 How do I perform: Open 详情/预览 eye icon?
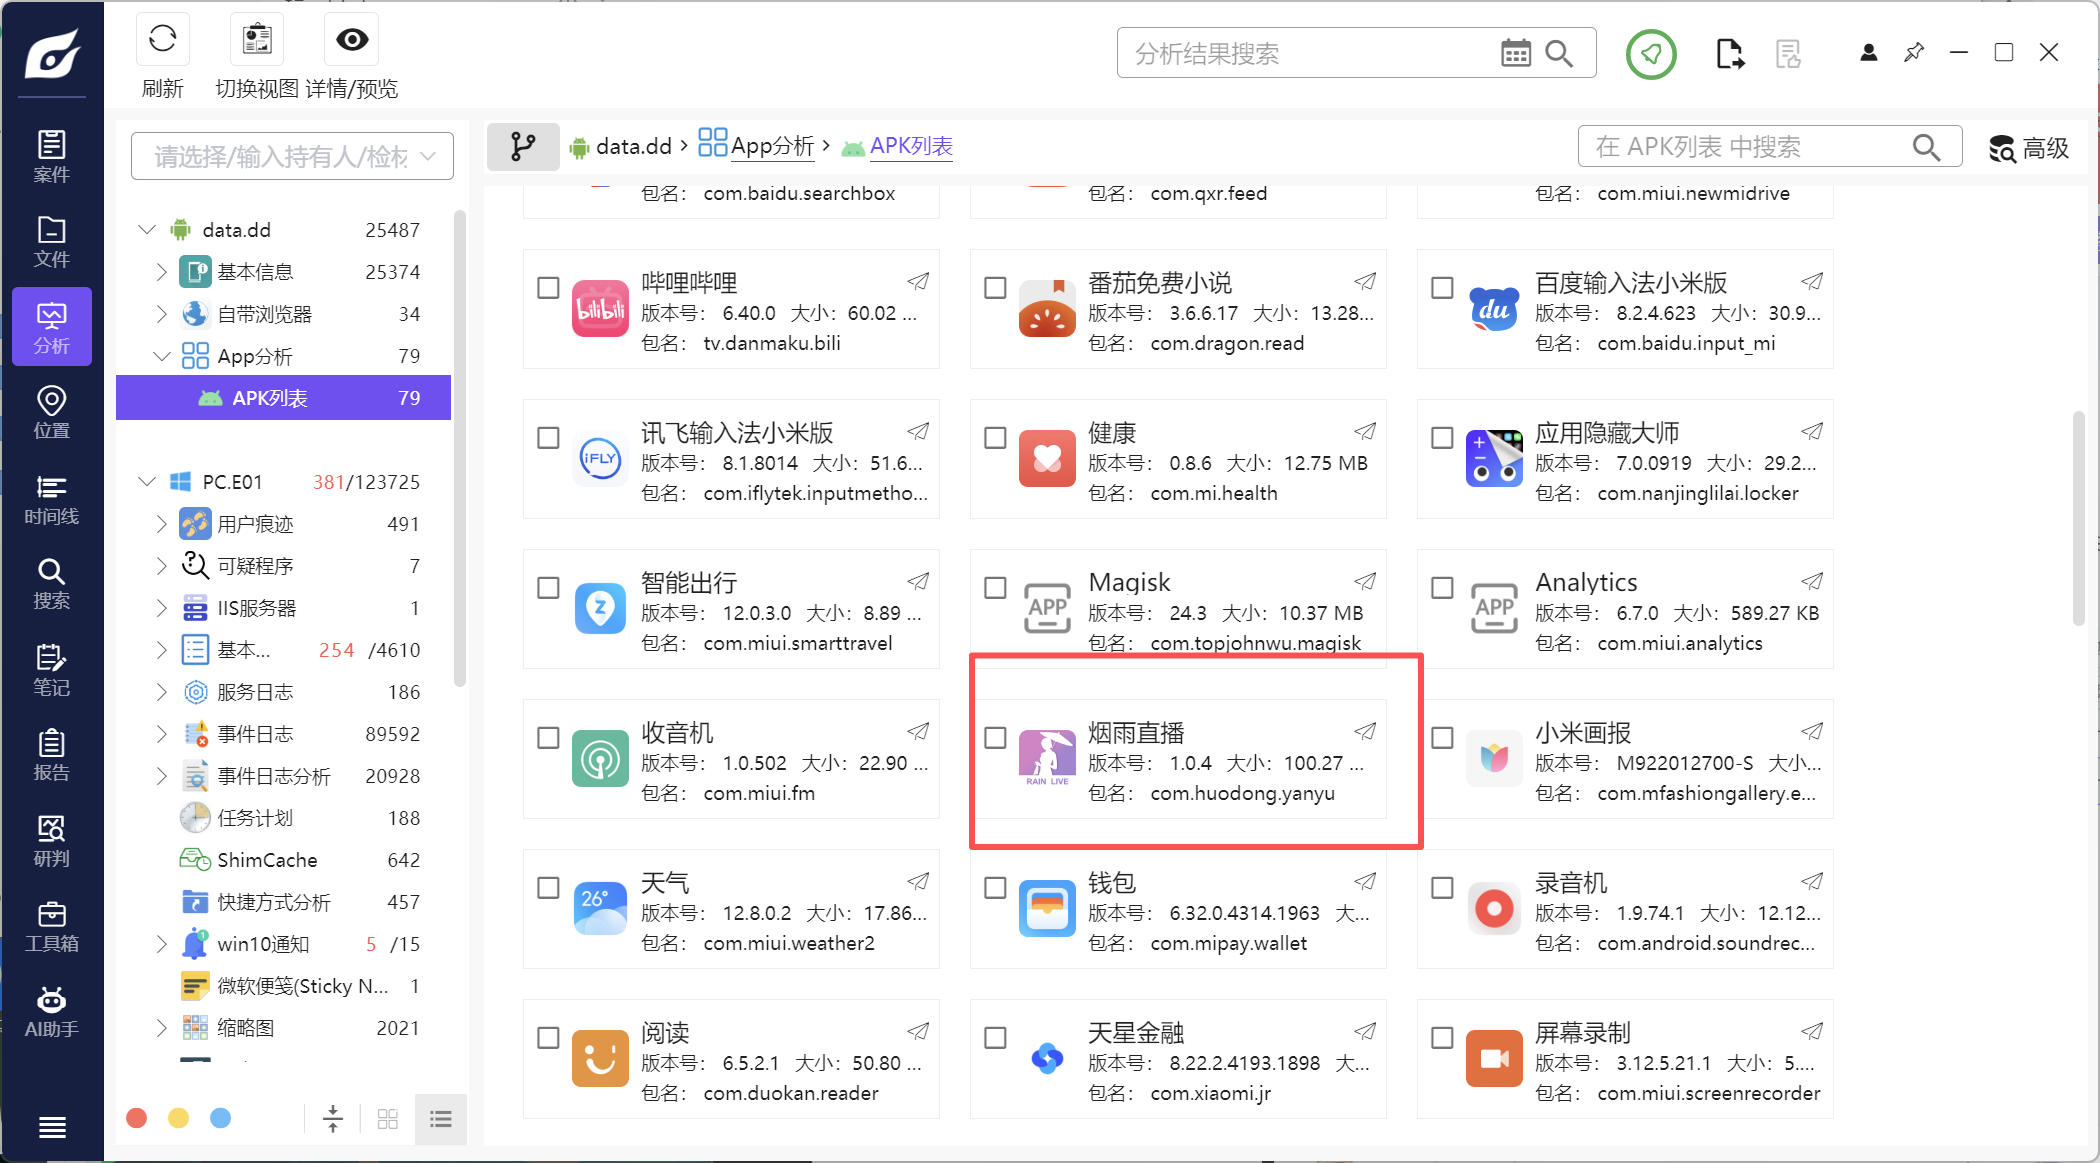coord(352,40)
